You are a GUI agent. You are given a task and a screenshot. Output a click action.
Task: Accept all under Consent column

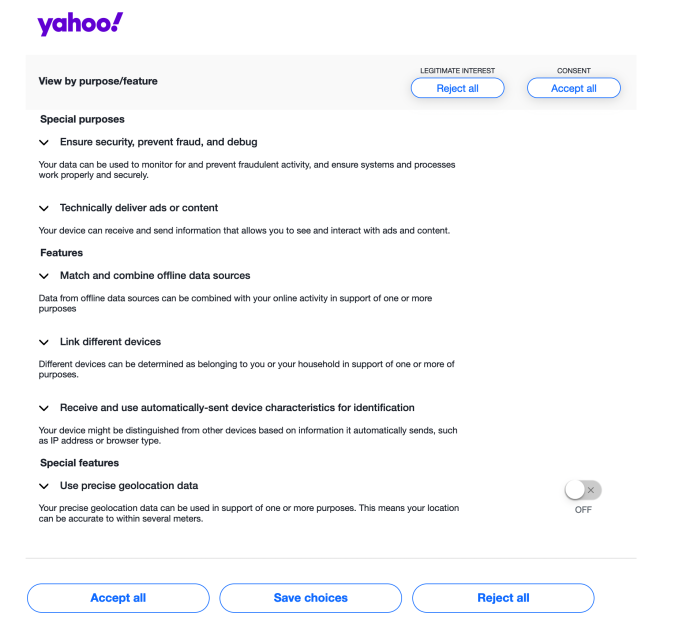(x=573, y=88)
